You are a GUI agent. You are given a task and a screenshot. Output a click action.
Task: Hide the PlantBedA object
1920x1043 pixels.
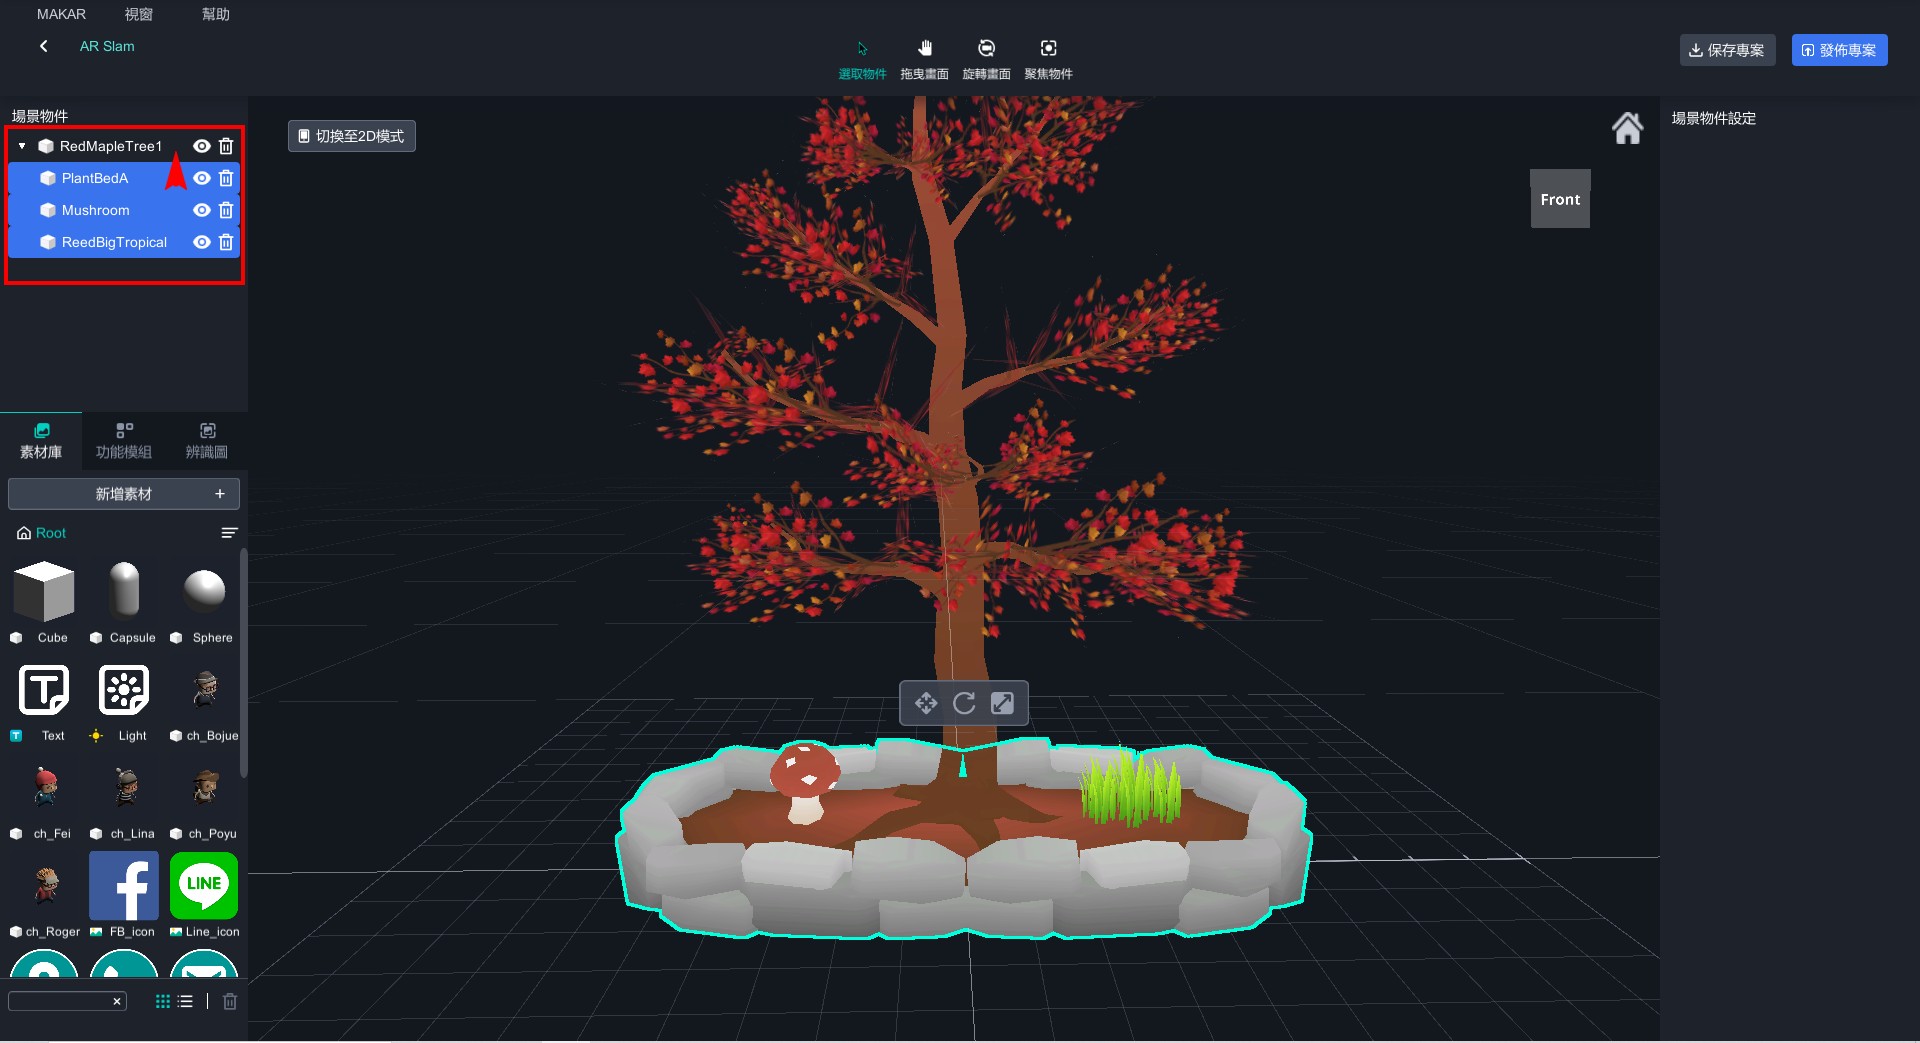point(201,178)
